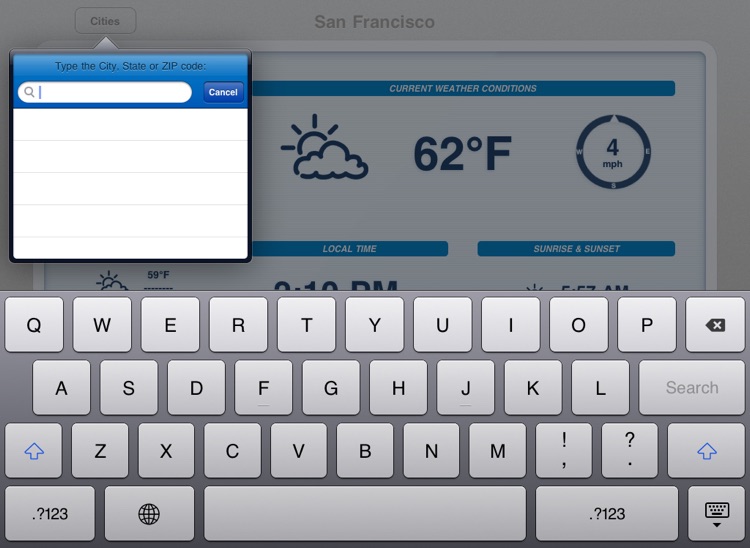This screenshot has width=750, height=548.
Task: Tap the right .?123 key
Action: pyautogui.click(x=607, y=514)
